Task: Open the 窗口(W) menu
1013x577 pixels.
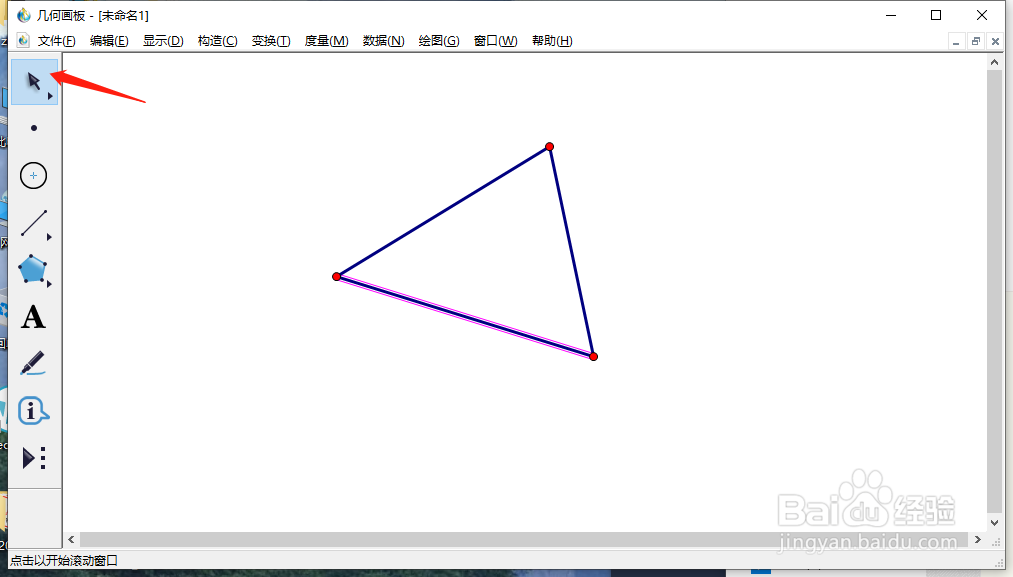Action: point(496,41)
